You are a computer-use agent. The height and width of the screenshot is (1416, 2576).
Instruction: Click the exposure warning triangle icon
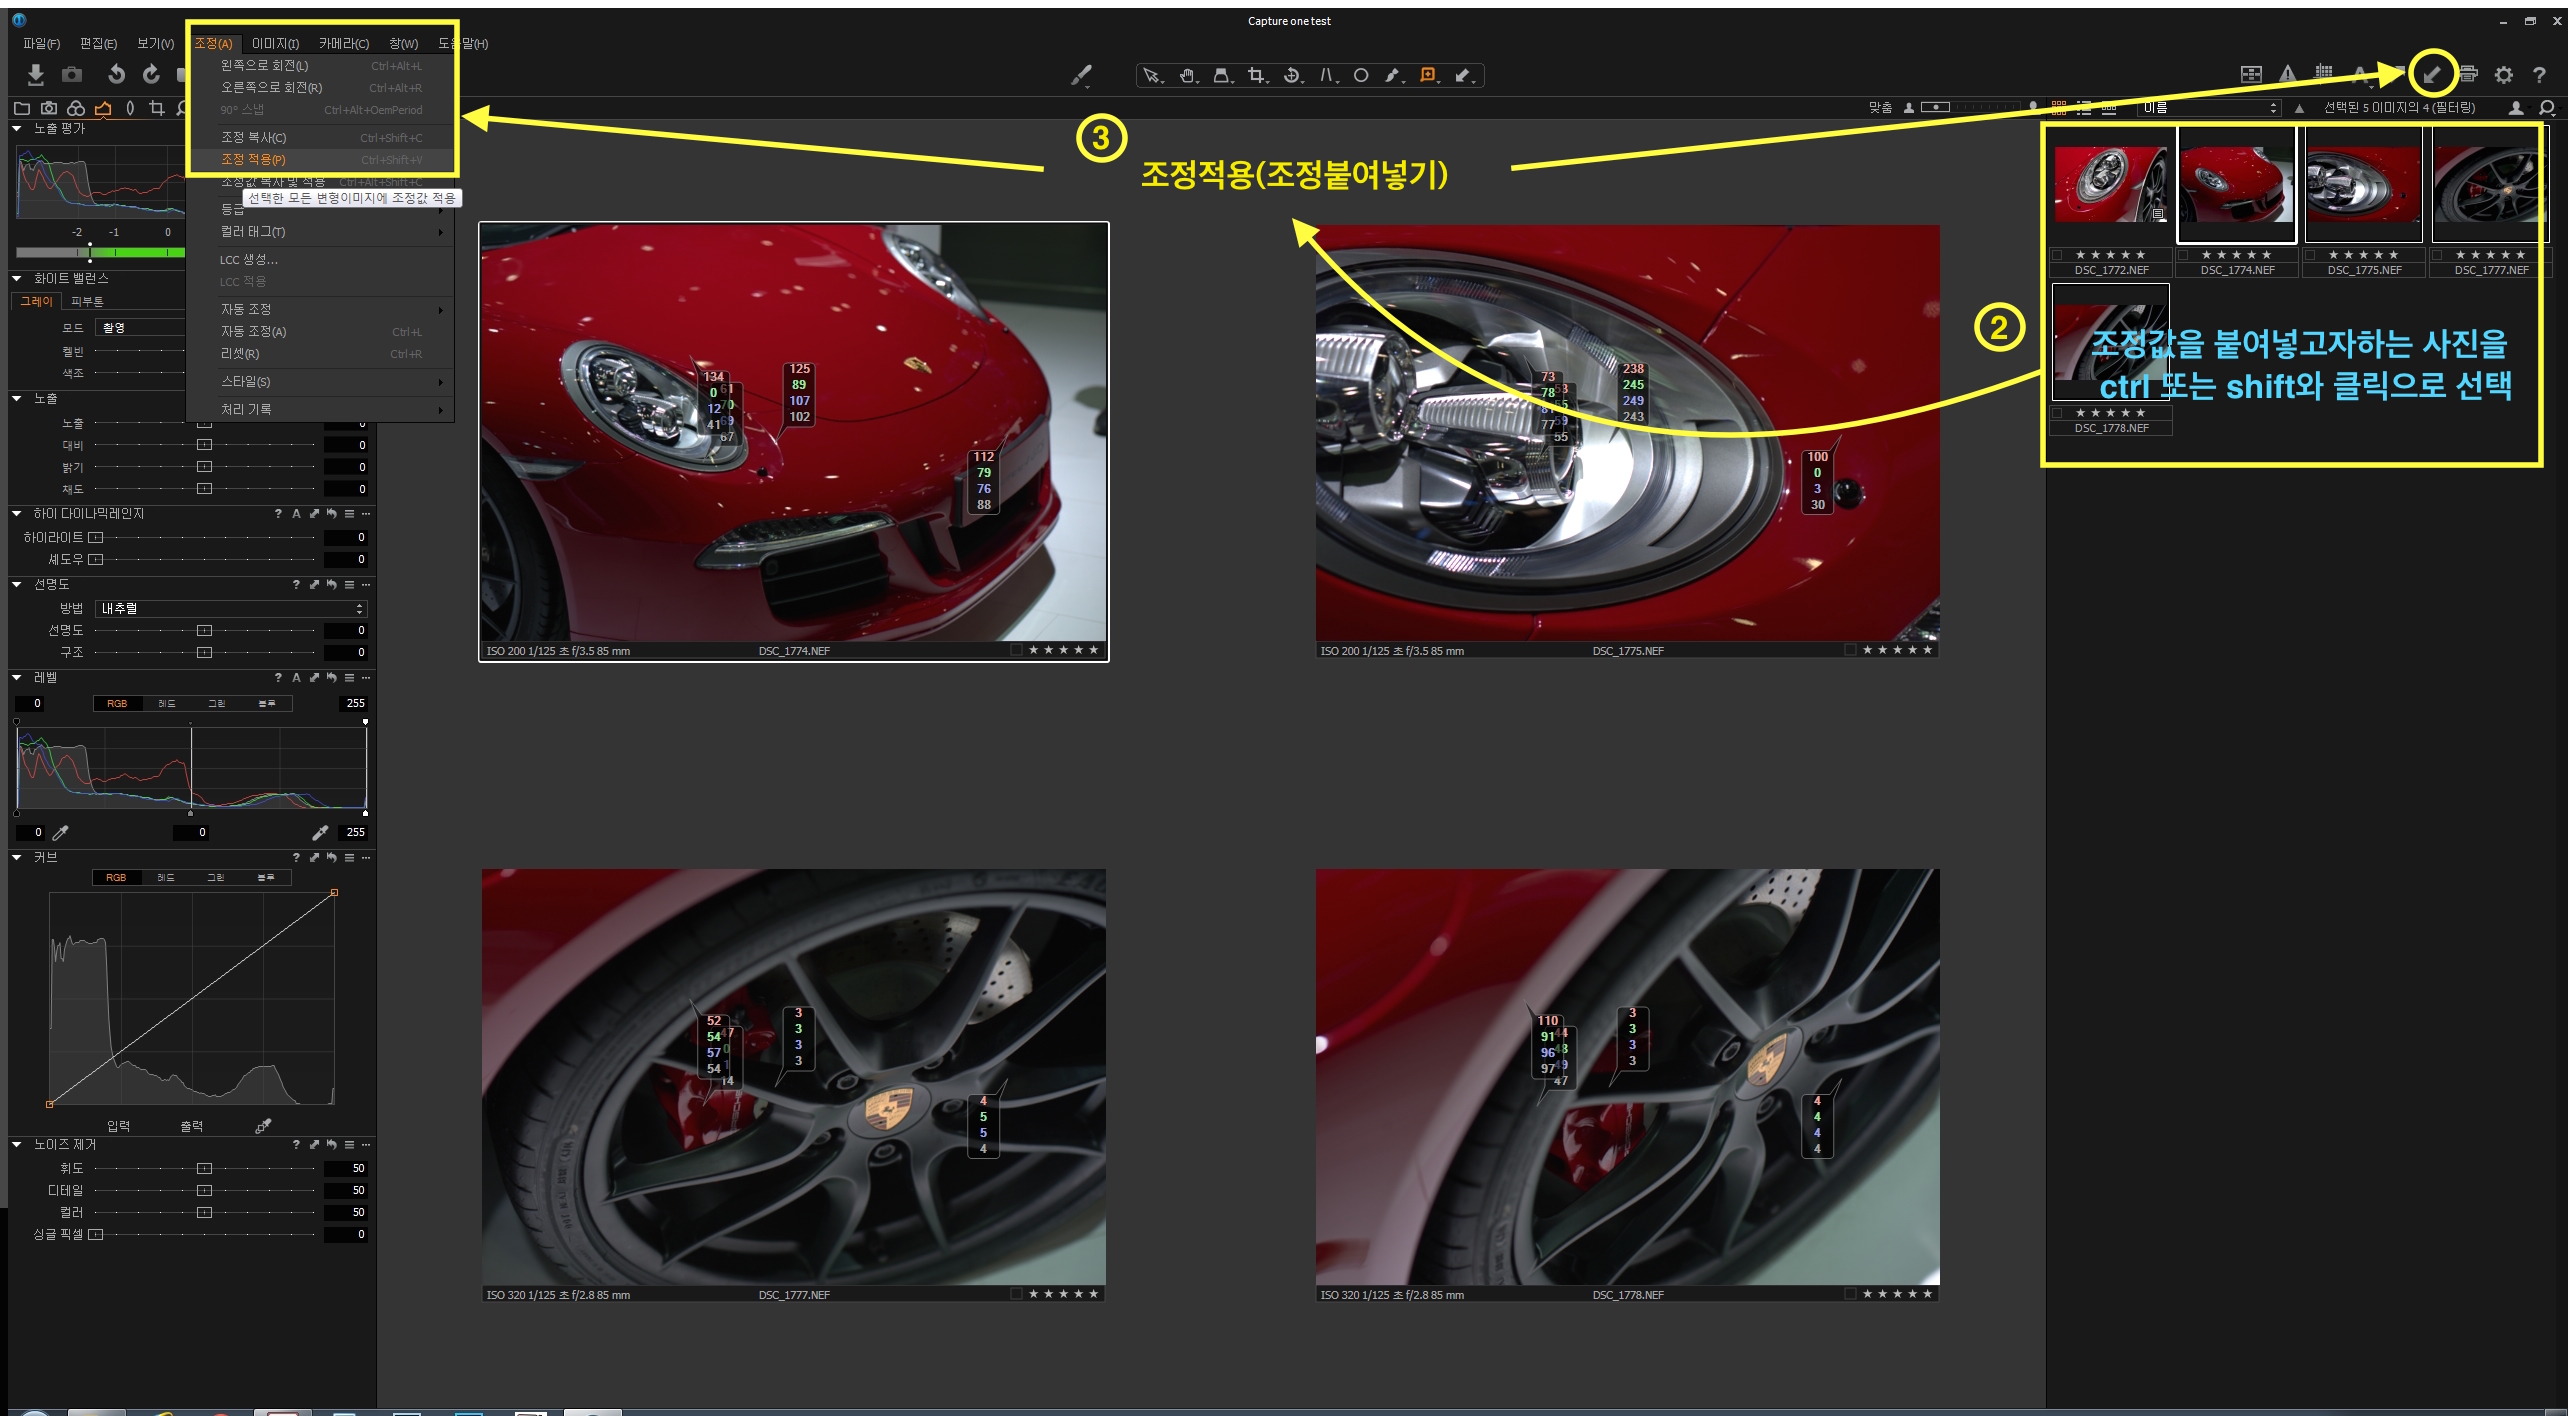click(x=2287, y=74)
